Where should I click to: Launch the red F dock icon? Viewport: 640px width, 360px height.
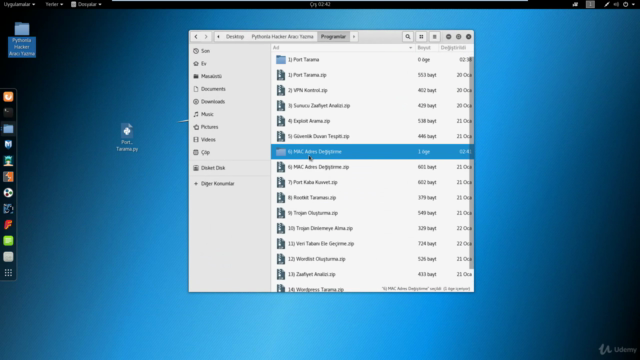(x=8, y=224)
